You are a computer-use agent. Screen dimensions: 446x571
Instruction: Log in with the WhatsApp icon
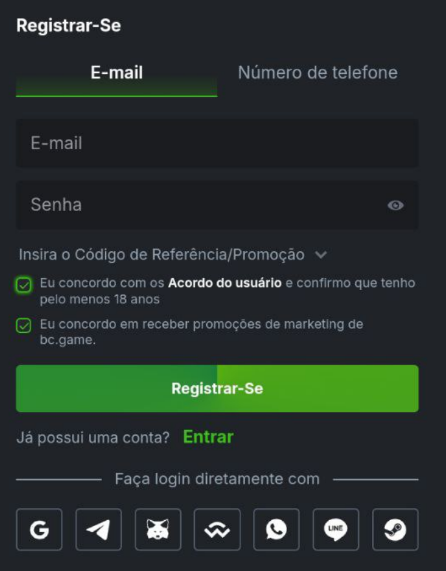(276, 529)
